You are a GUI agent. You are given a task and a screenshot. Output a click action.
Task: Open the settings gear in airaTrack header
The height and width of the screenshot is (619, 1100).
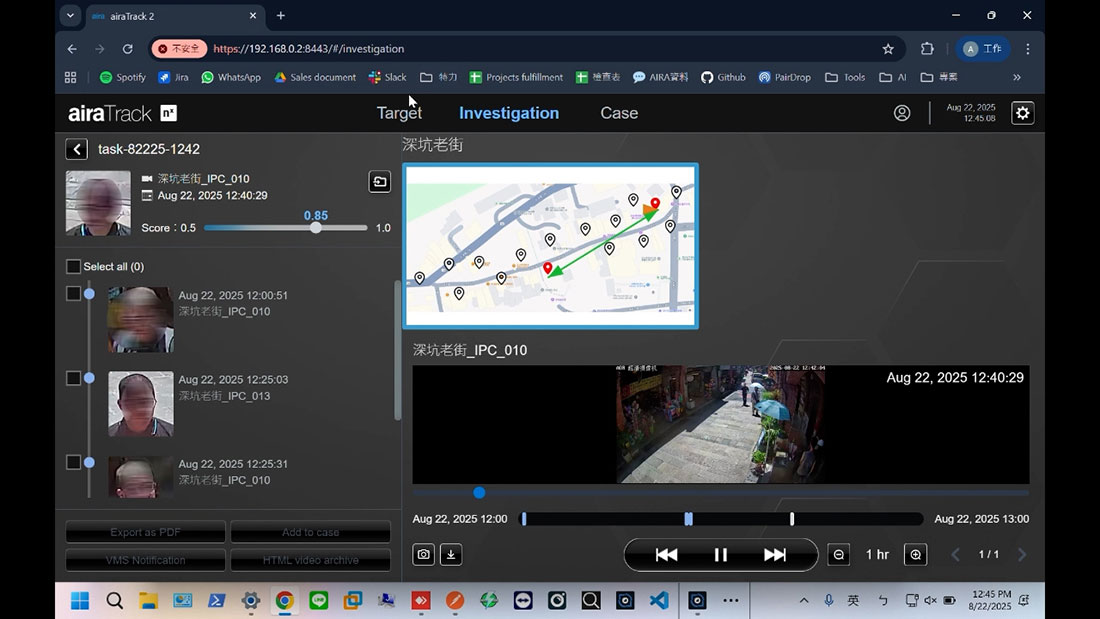pos(1022,113)
